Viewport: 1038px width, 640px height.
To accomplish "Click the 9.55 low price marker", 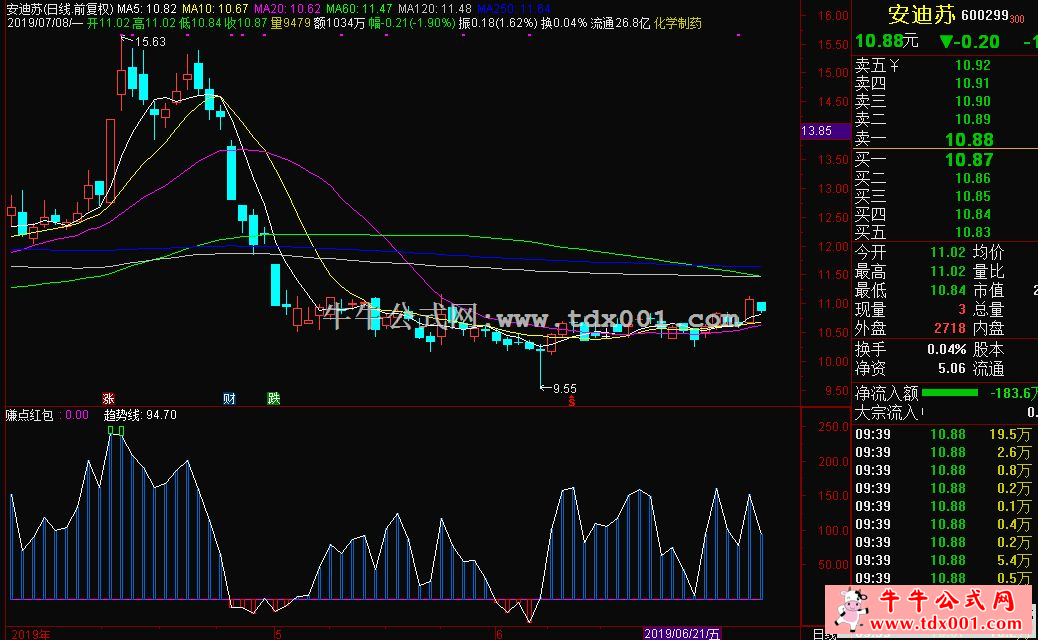I will click(x=565, y=389).
